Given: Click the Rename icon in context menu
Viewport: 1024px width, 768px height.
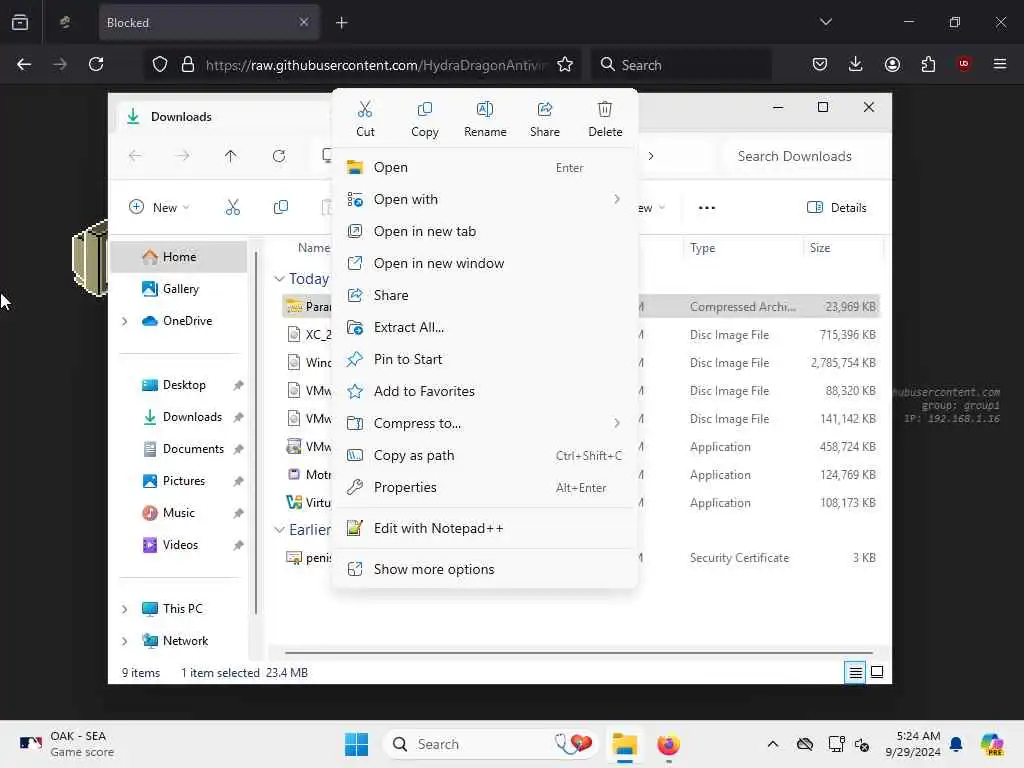Looking at the screenshot, I should click(485, 109).
